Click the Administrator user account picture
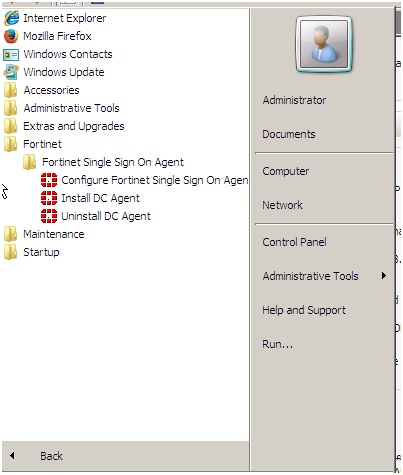Viewport: 403px width, 475px height. (x=324, y=44)
